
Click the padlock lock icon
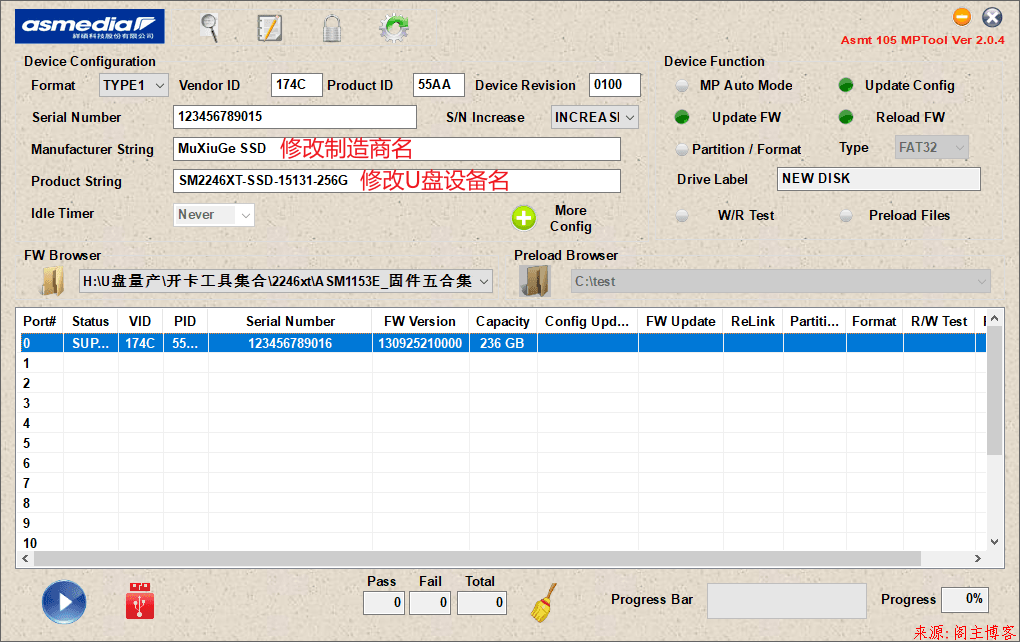click(332, 28)
